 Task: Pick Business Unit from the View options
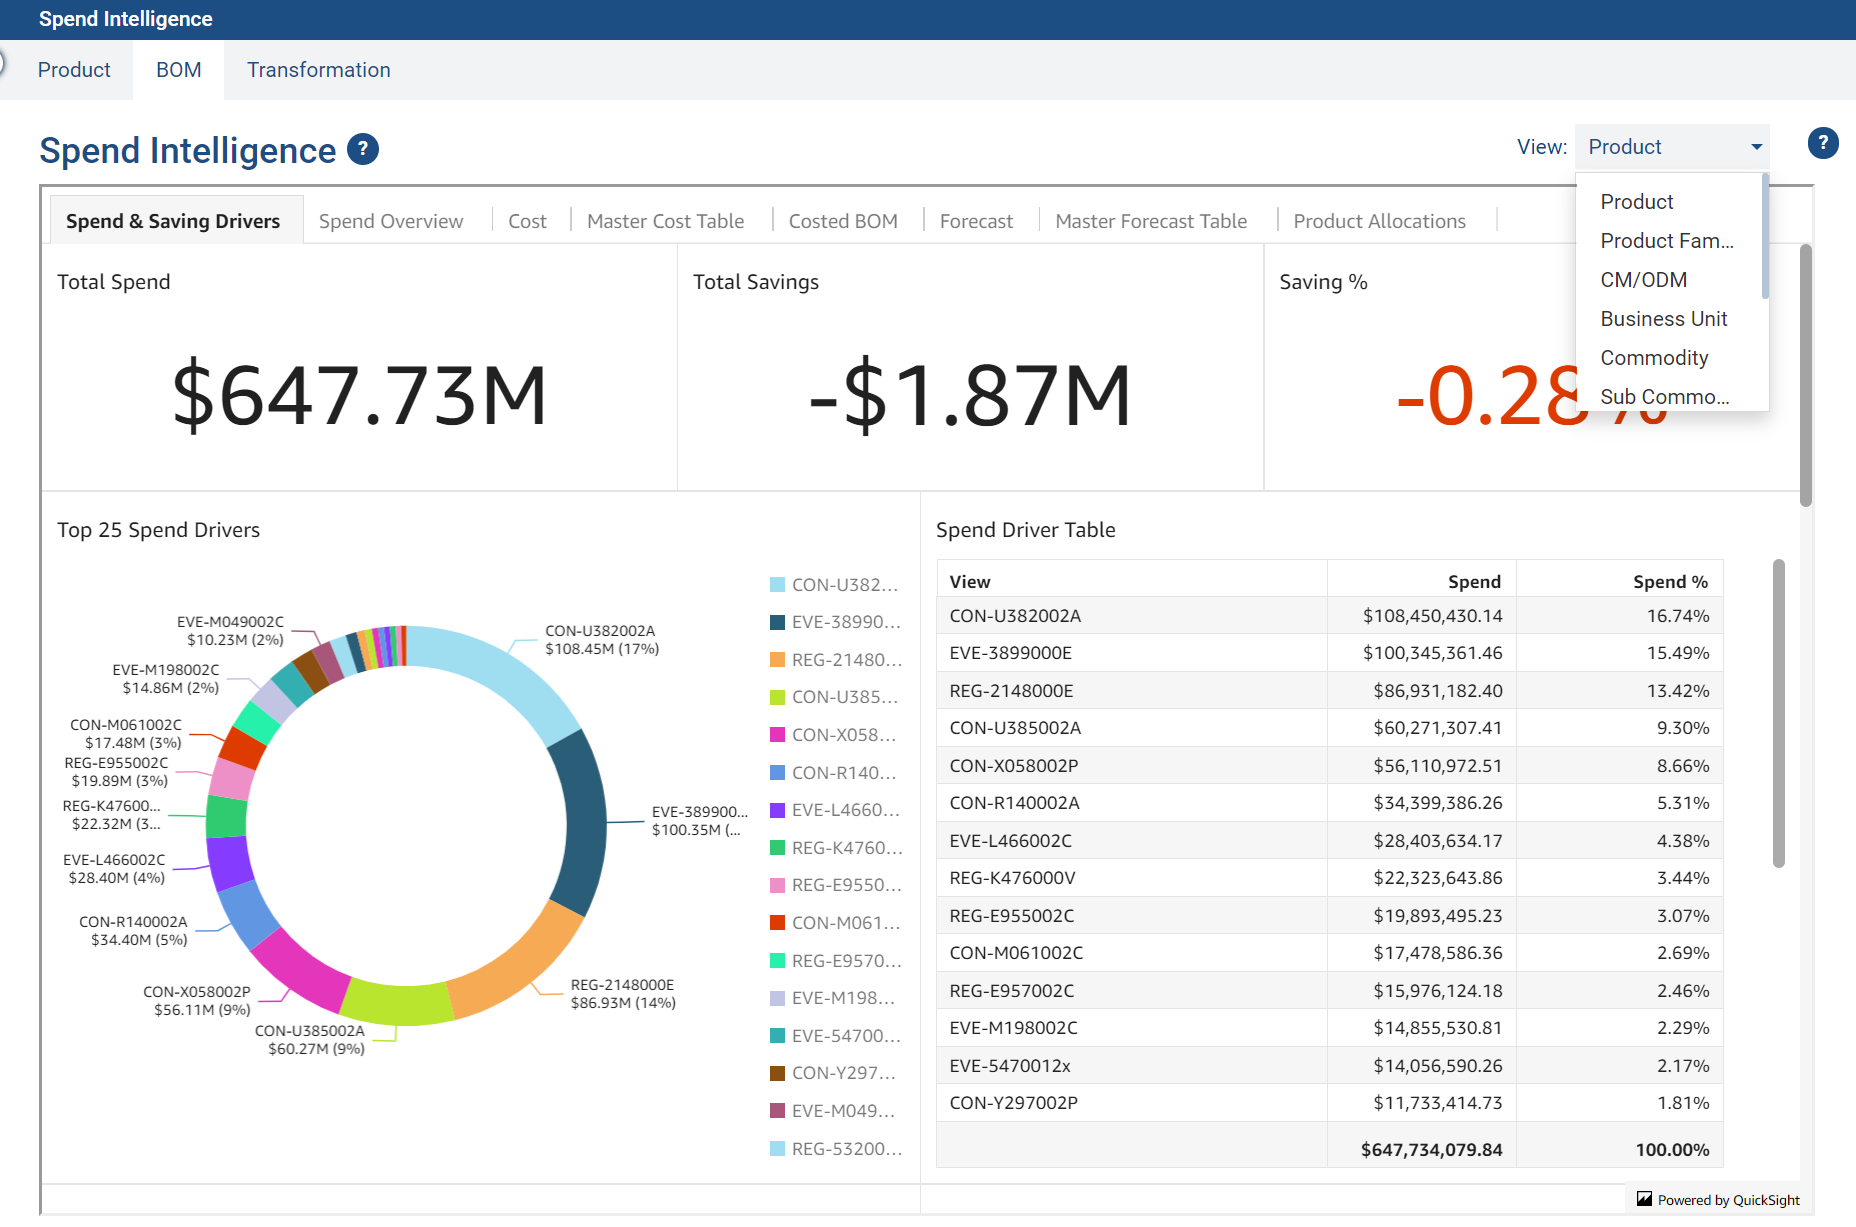[1663, 319]
